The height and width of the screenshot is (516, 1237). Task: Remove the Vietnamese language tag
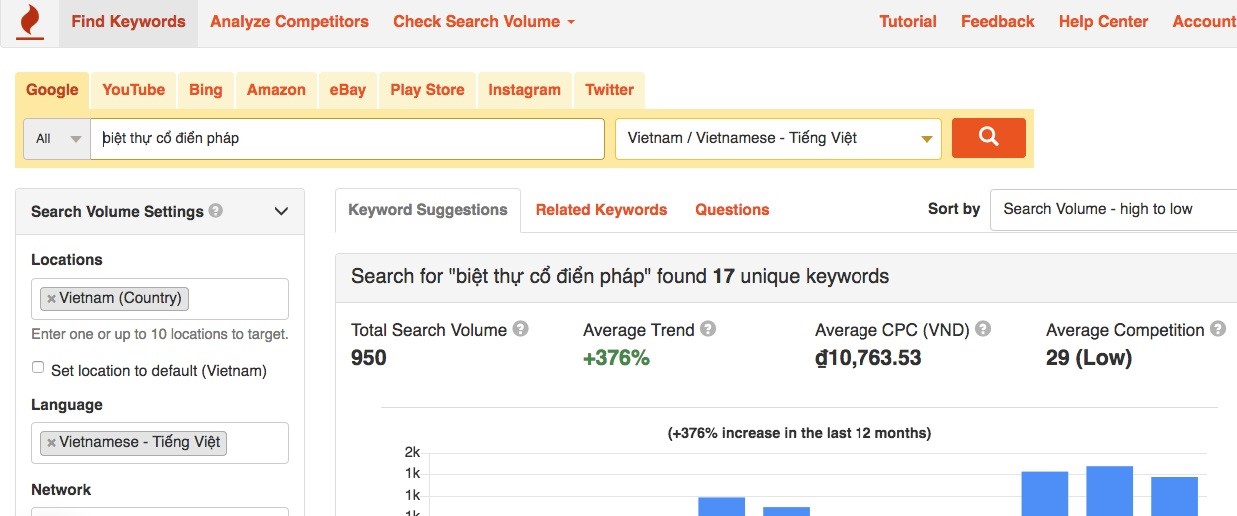51,442
